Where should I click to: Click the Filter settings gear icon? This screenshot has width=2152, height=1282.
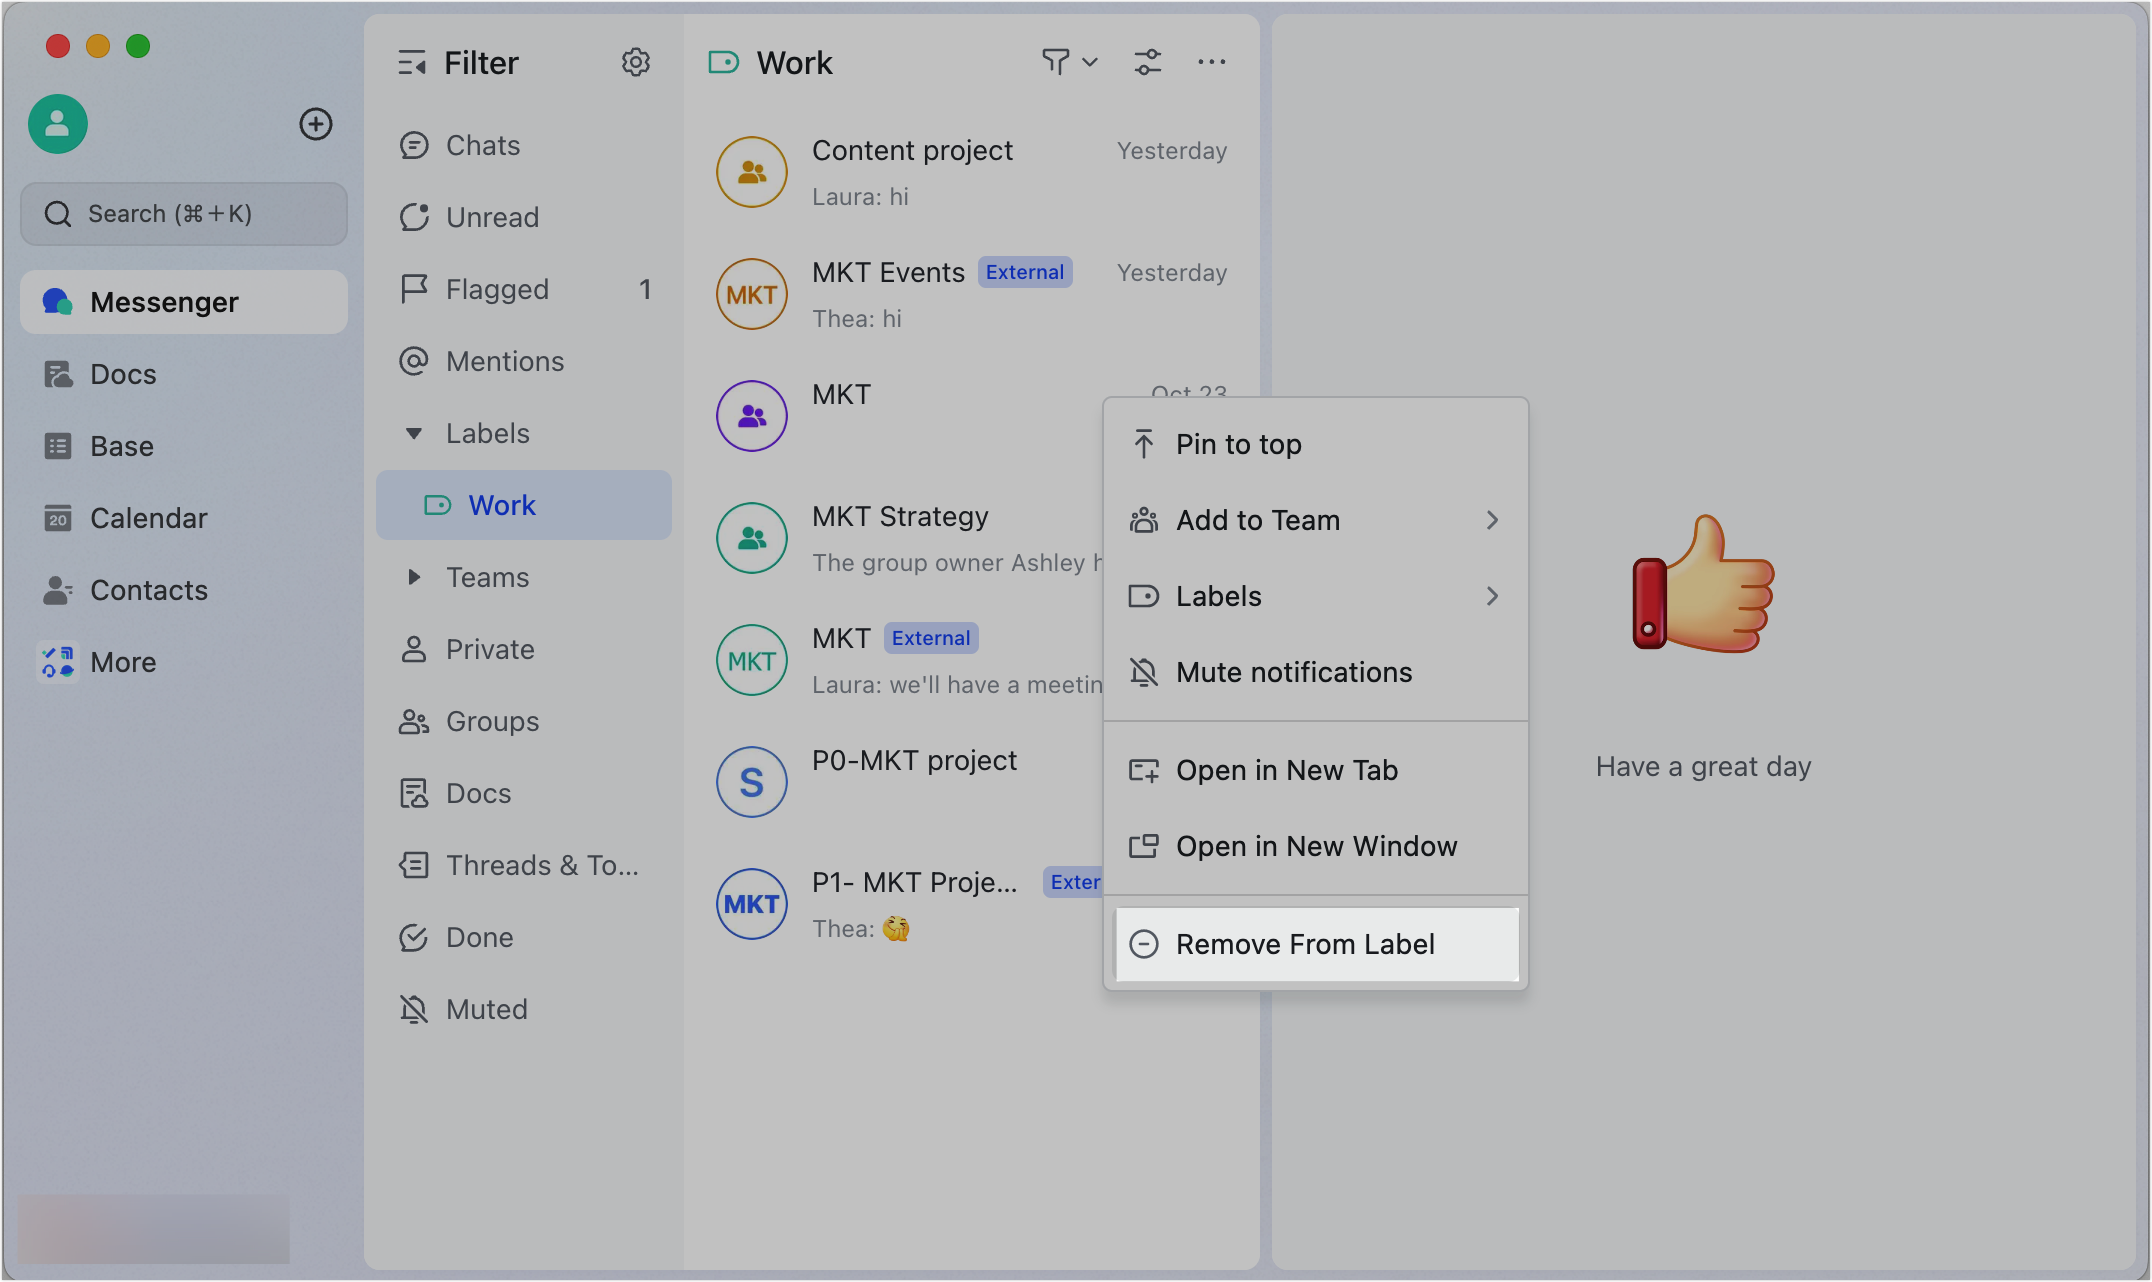pyautogui.click(x=635, y=63)
